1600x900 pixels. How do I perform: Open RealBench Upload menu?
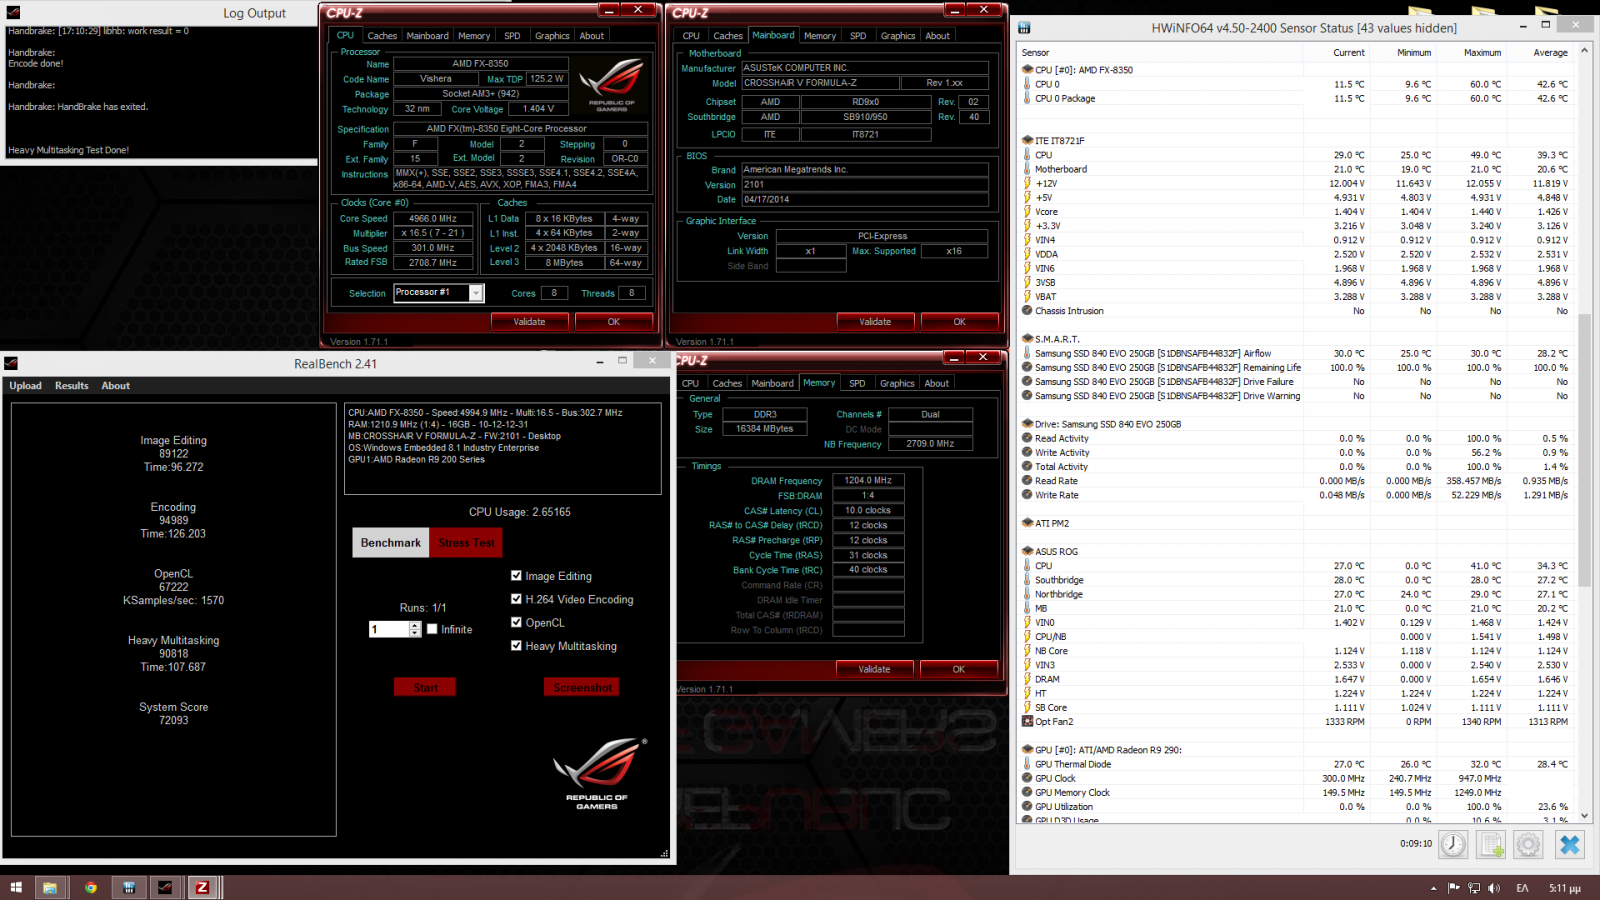pyautogui.click(x=26, y=386)
